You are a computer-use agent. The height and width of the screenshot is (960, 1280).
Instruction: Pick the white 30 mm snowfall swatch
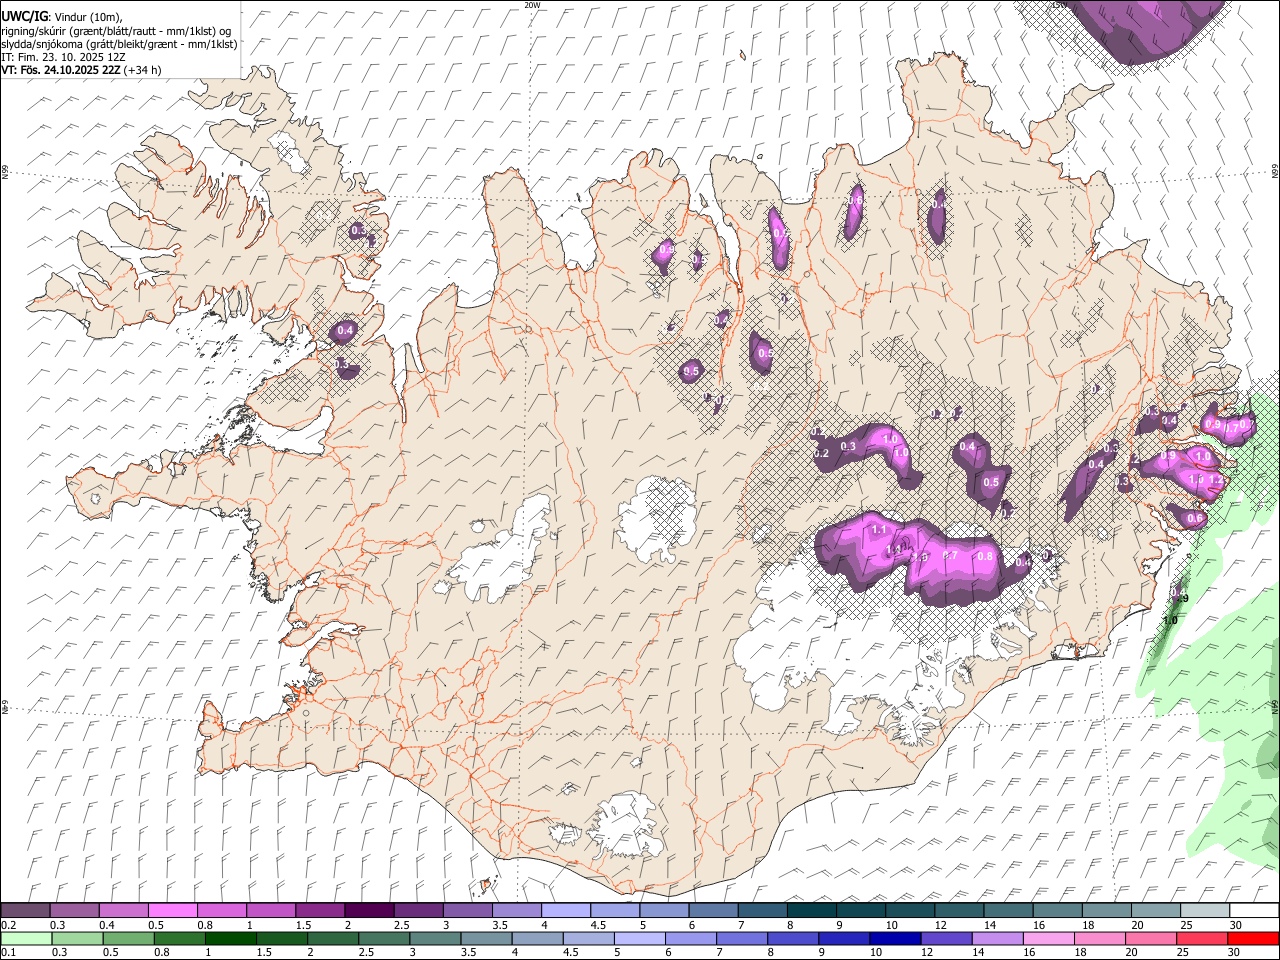1252,910
